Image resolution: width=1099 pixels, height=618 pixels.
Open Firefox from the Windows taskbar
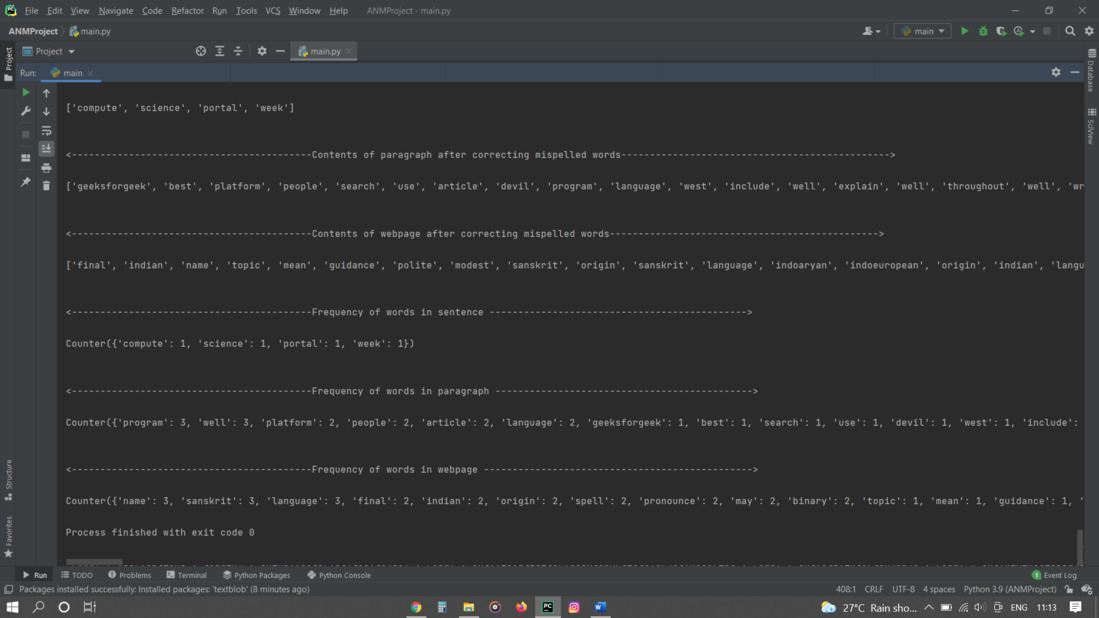(521, 607)
